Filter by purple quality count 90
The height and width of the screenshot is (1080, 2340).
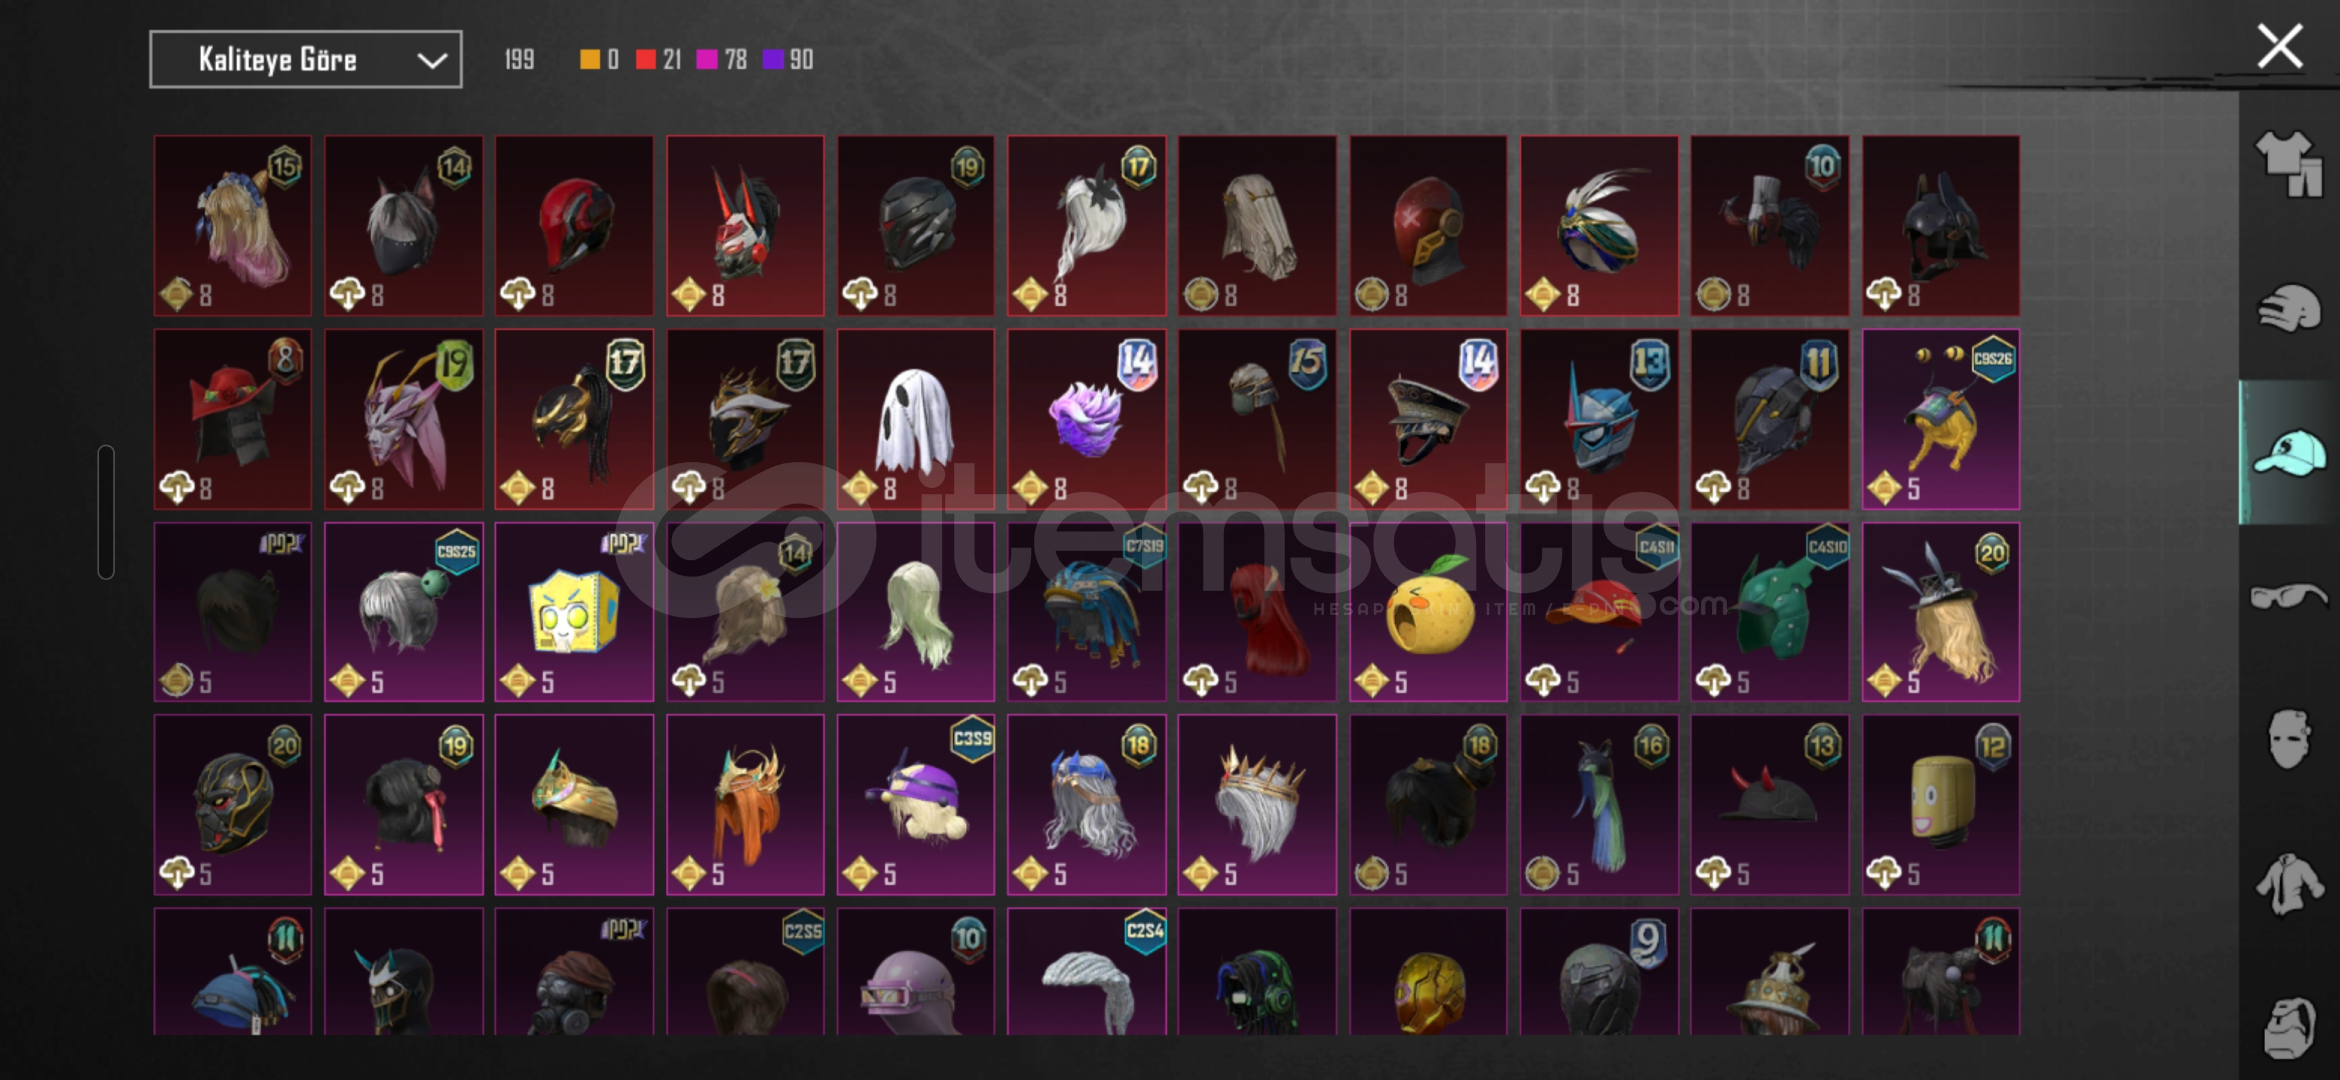tap(788, 60)
